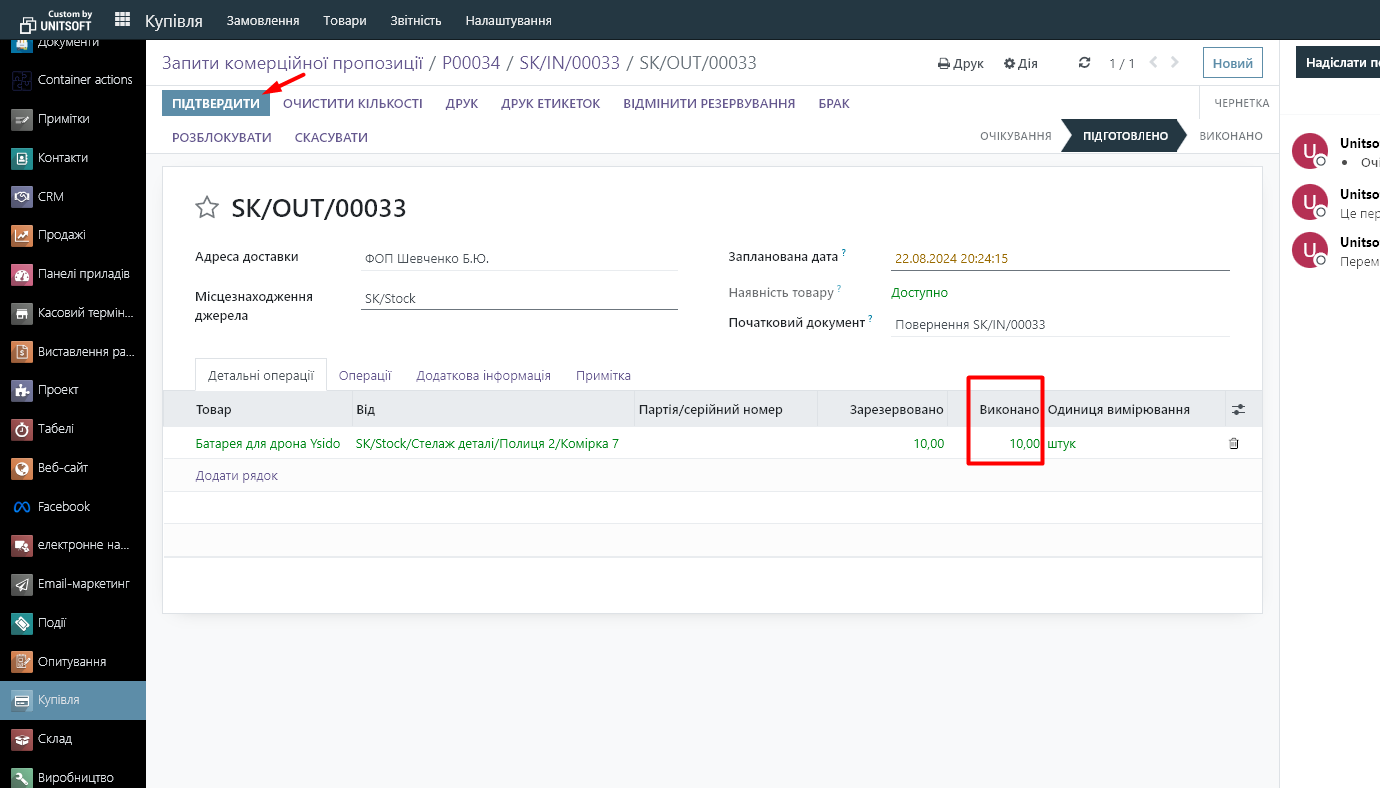Screen dimensions: 1380x788
Task: Click the refresh icon next to pager
Action: pos(1084,63)
